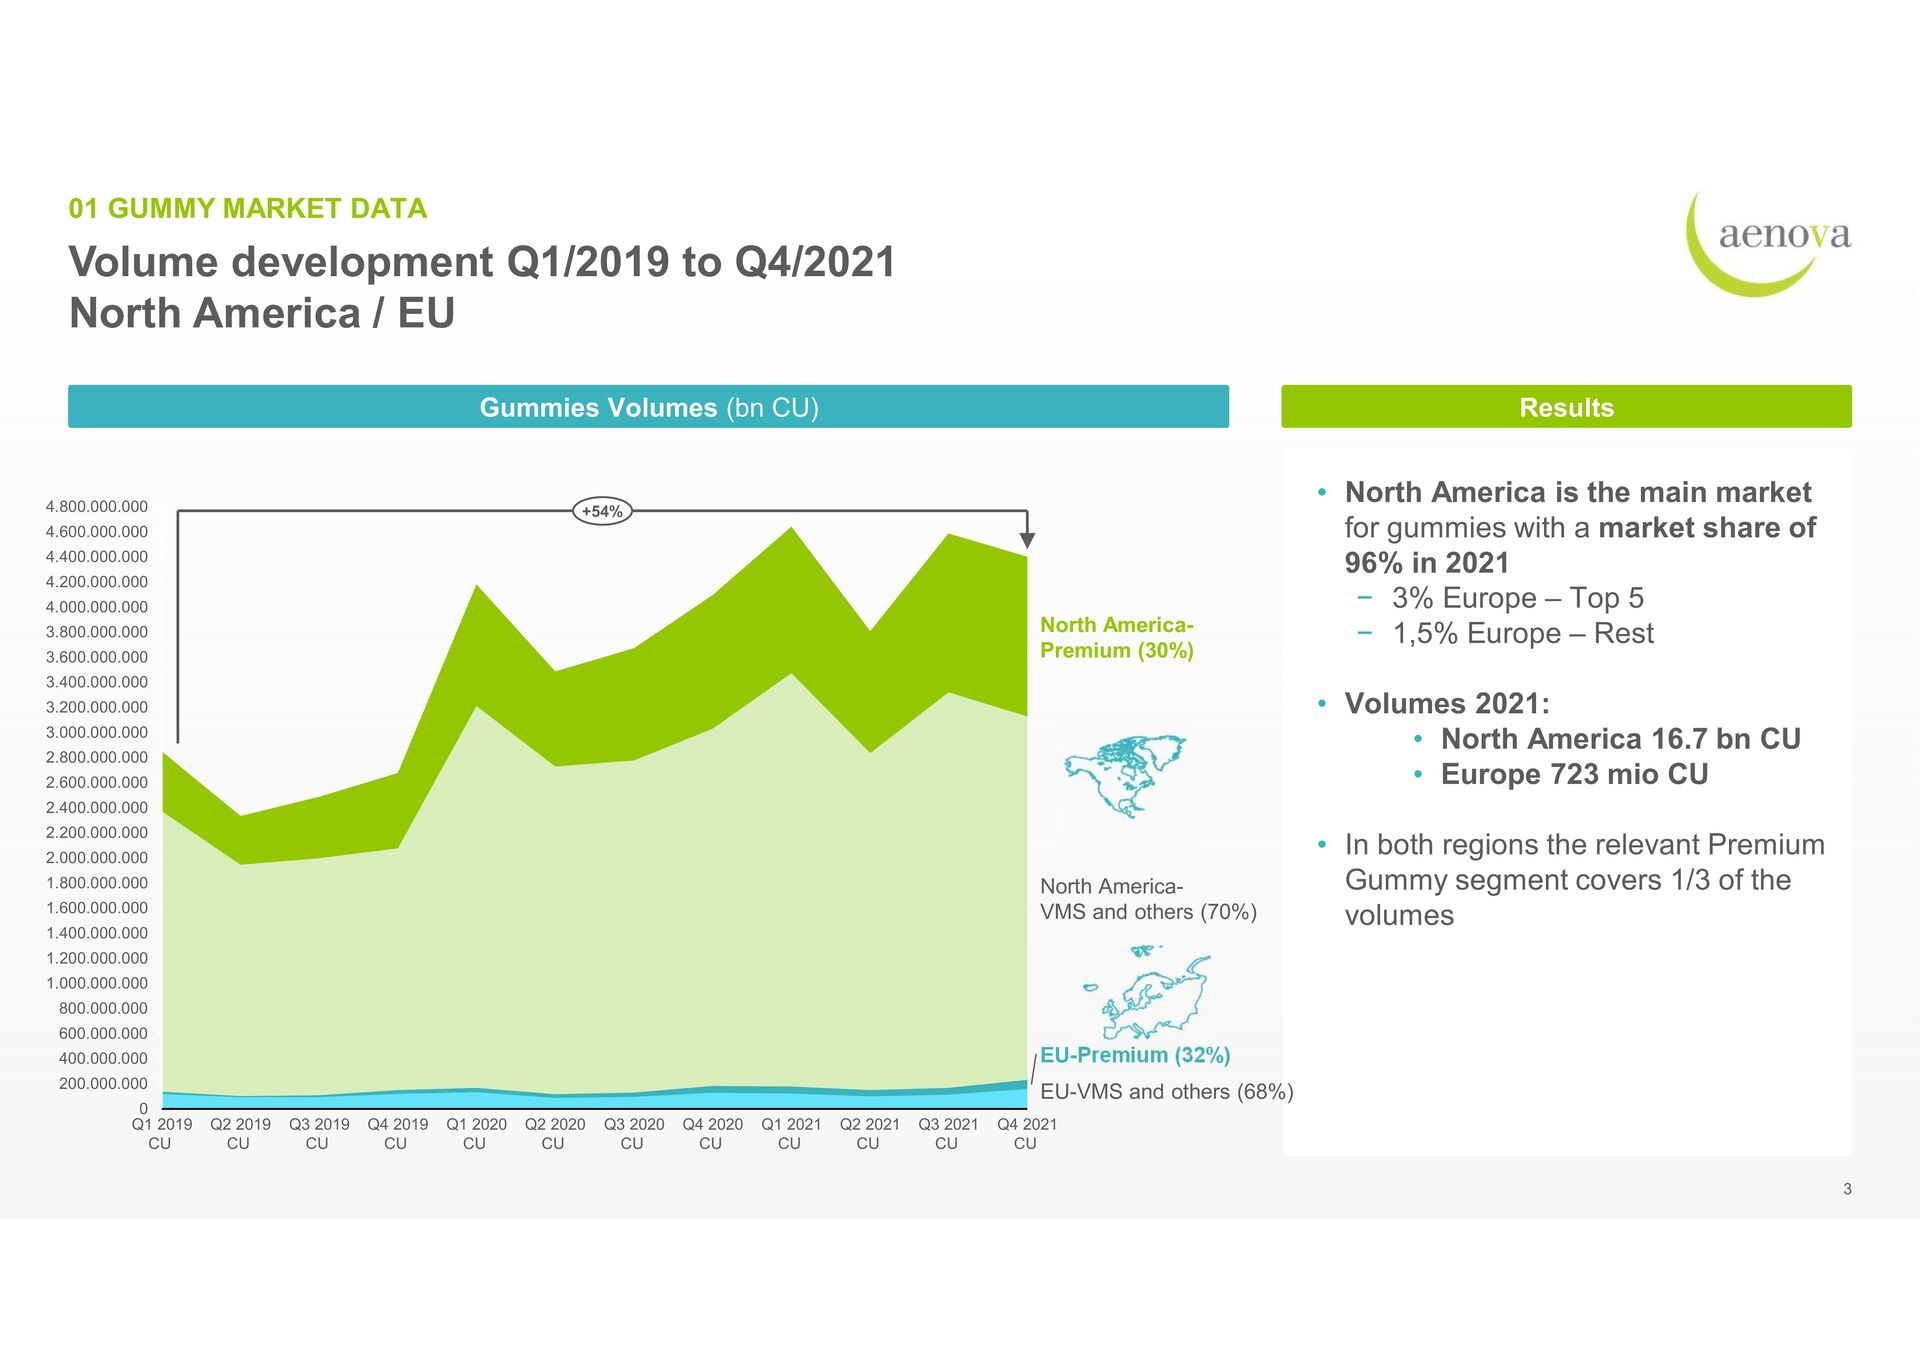The height and width of the screenshot is (1358, 1920).
Task: Click the '01 GUMMY MARKET DATA' heading
Action: [247, 208]
